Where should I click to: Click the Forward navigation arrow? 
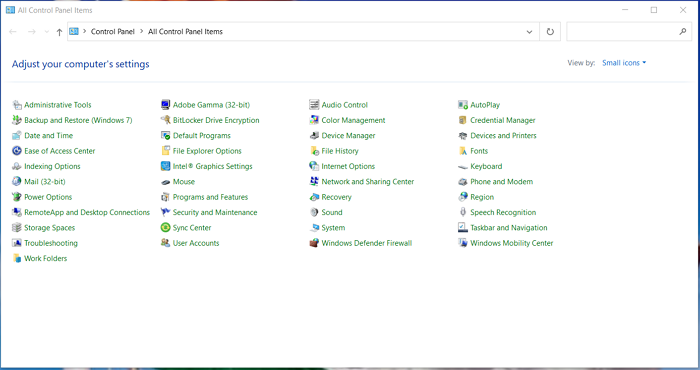pos(31,32)
